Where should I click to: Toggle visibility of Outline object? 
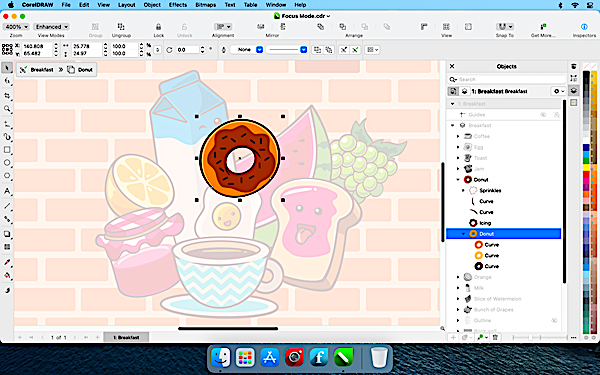point(554,320)
